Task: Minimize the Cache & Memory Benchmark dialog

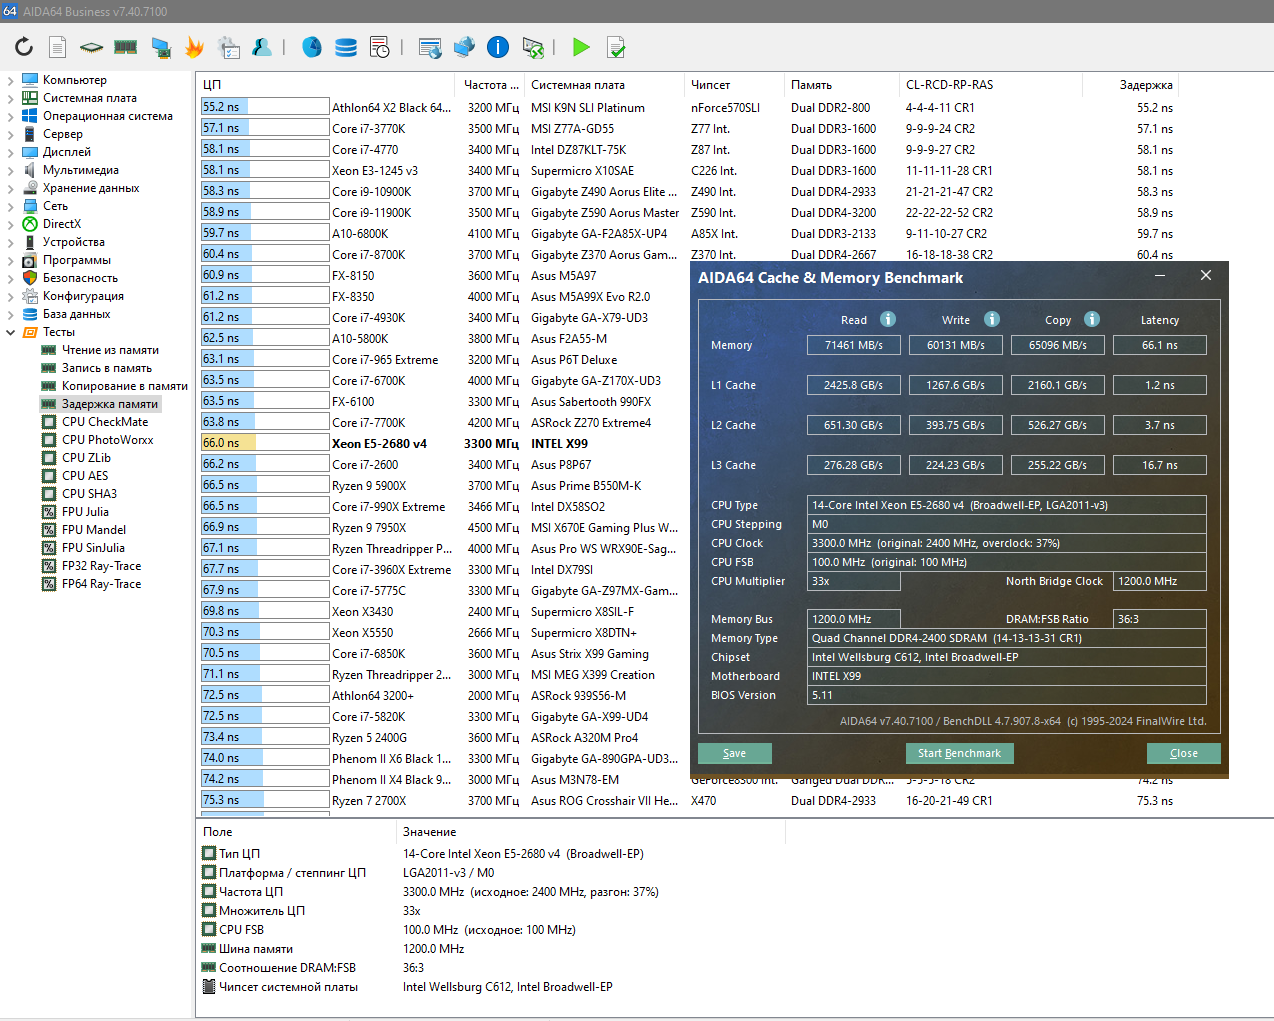Action: tap(1160, 276)
